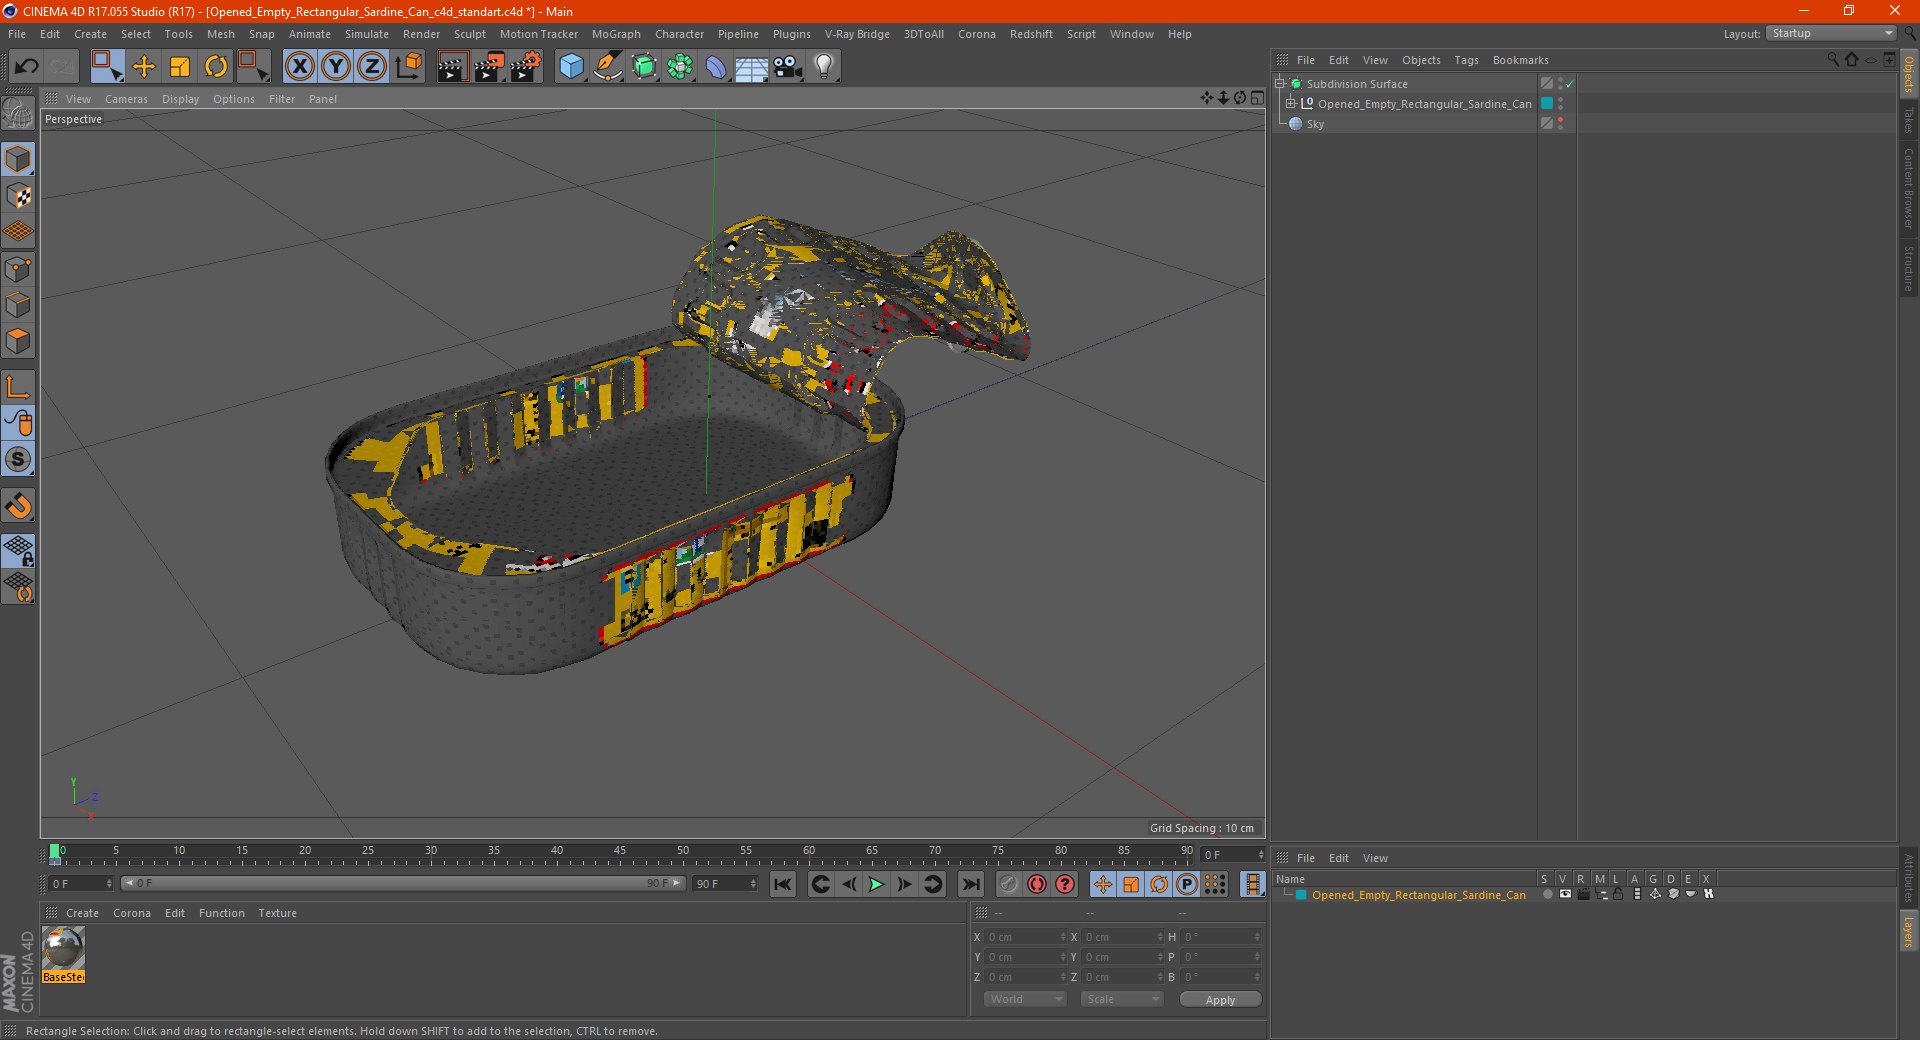Toggle the Sardine_Can layer view eye
The image size is (1920, 1040).
click(1565, 894)
